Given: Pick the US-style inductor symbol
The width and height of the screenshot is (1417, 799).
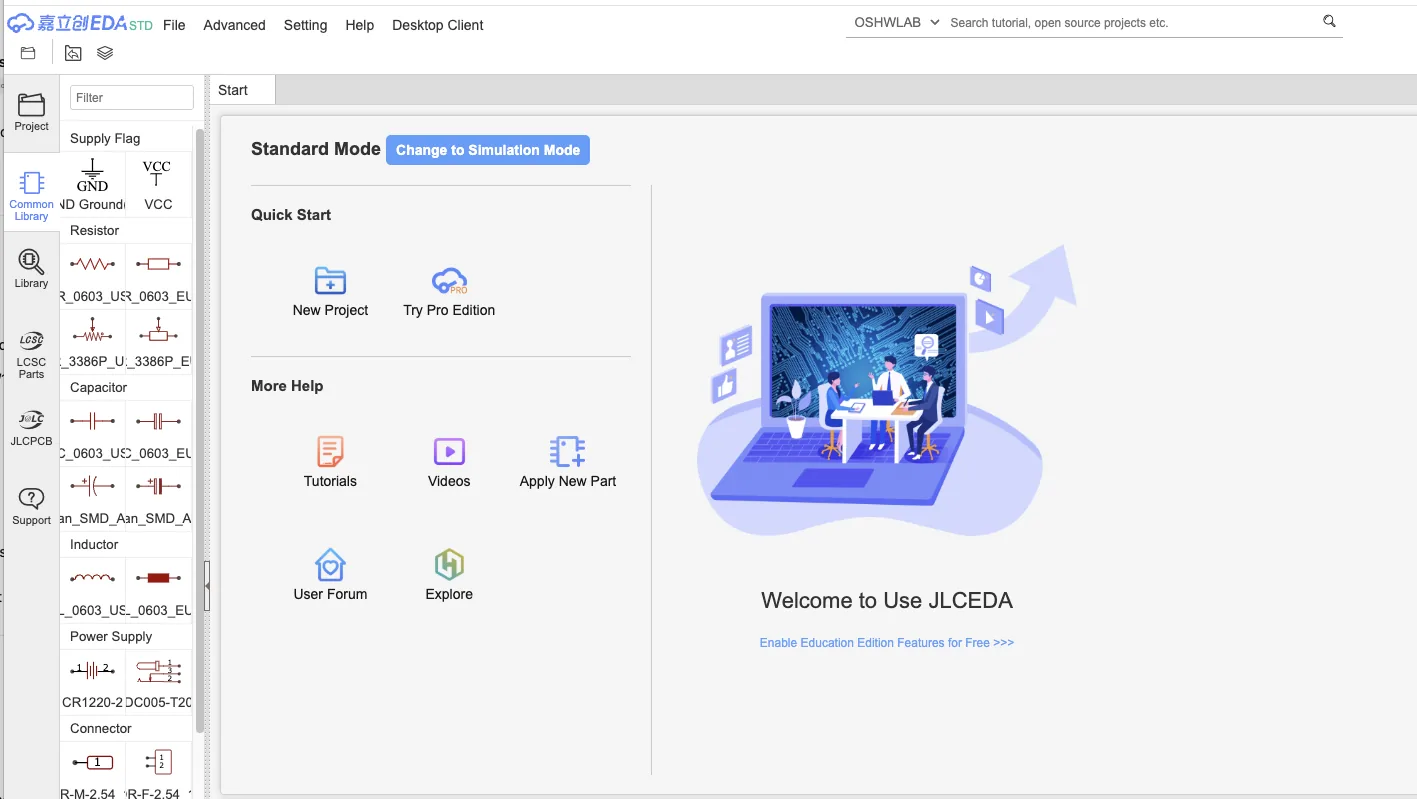Looking at the screenshot, I should pos(92,578).
